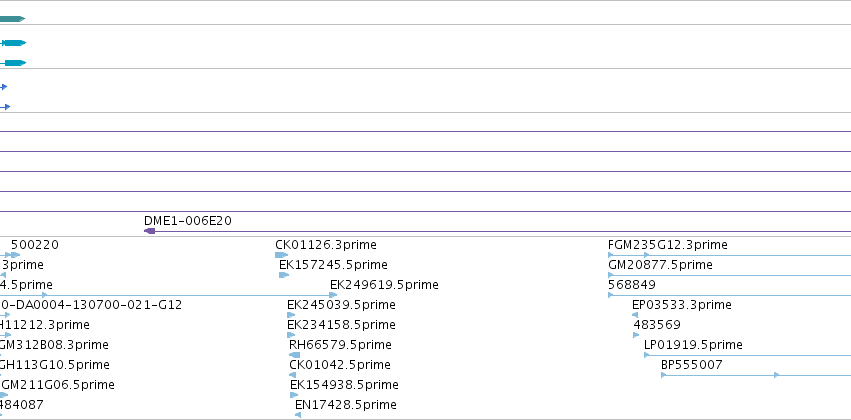Open the EK154938.5prime label
The height and width of the screenshot is (420, 851).
(x=344, y=385)
